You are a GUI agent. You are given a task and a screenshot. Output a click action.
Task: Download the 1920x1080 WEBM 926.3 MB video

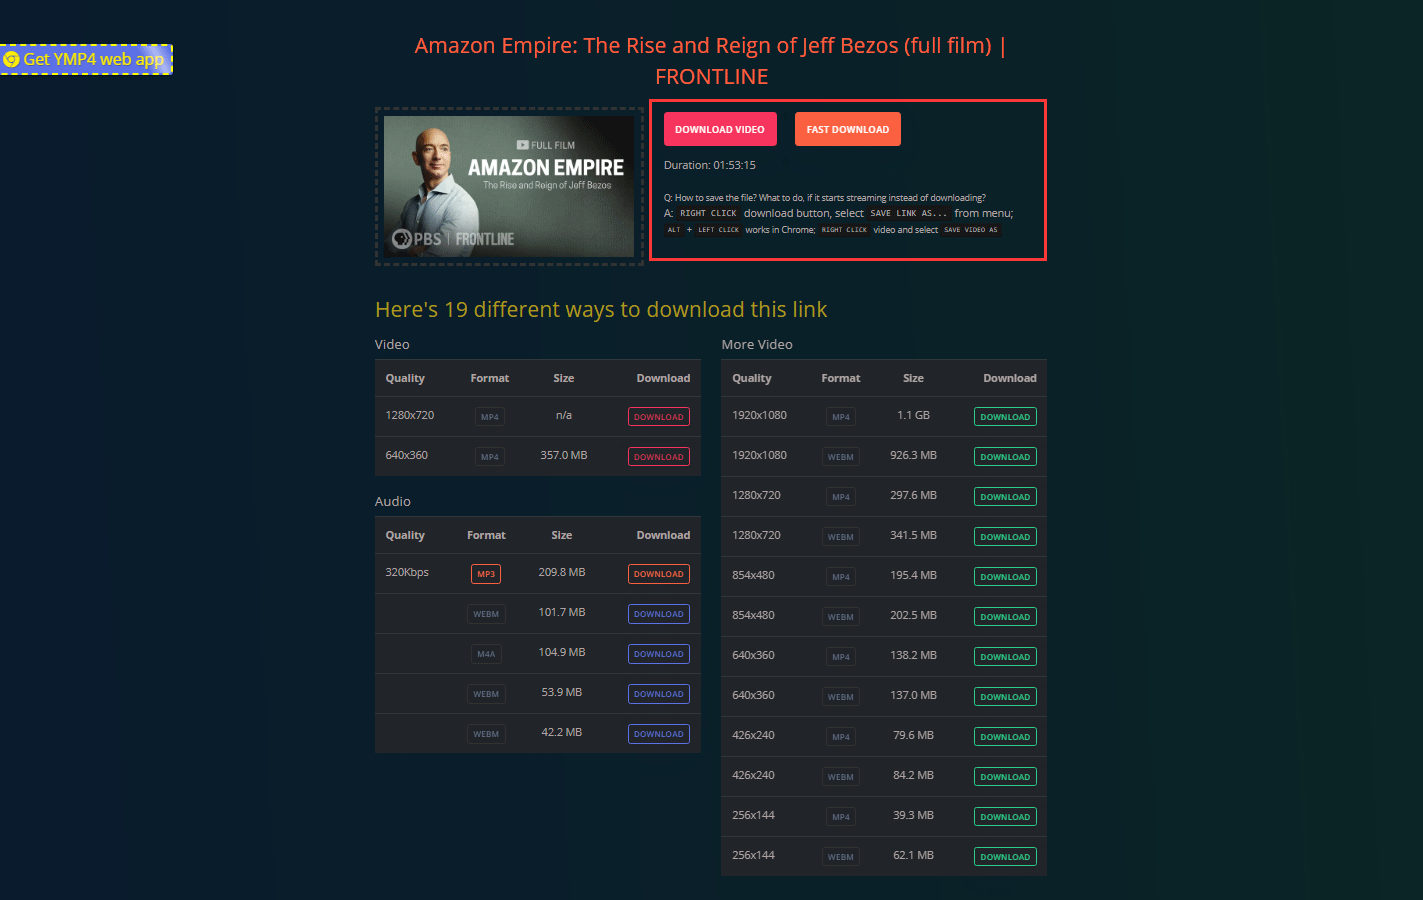[1005, 457]
